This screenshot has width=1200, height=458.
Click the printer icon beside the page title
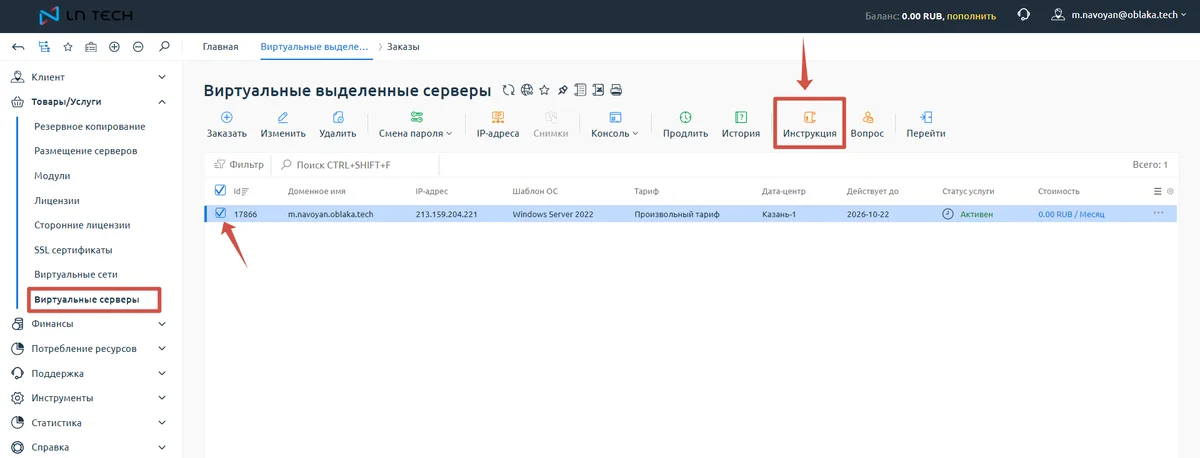pos(616,90)
